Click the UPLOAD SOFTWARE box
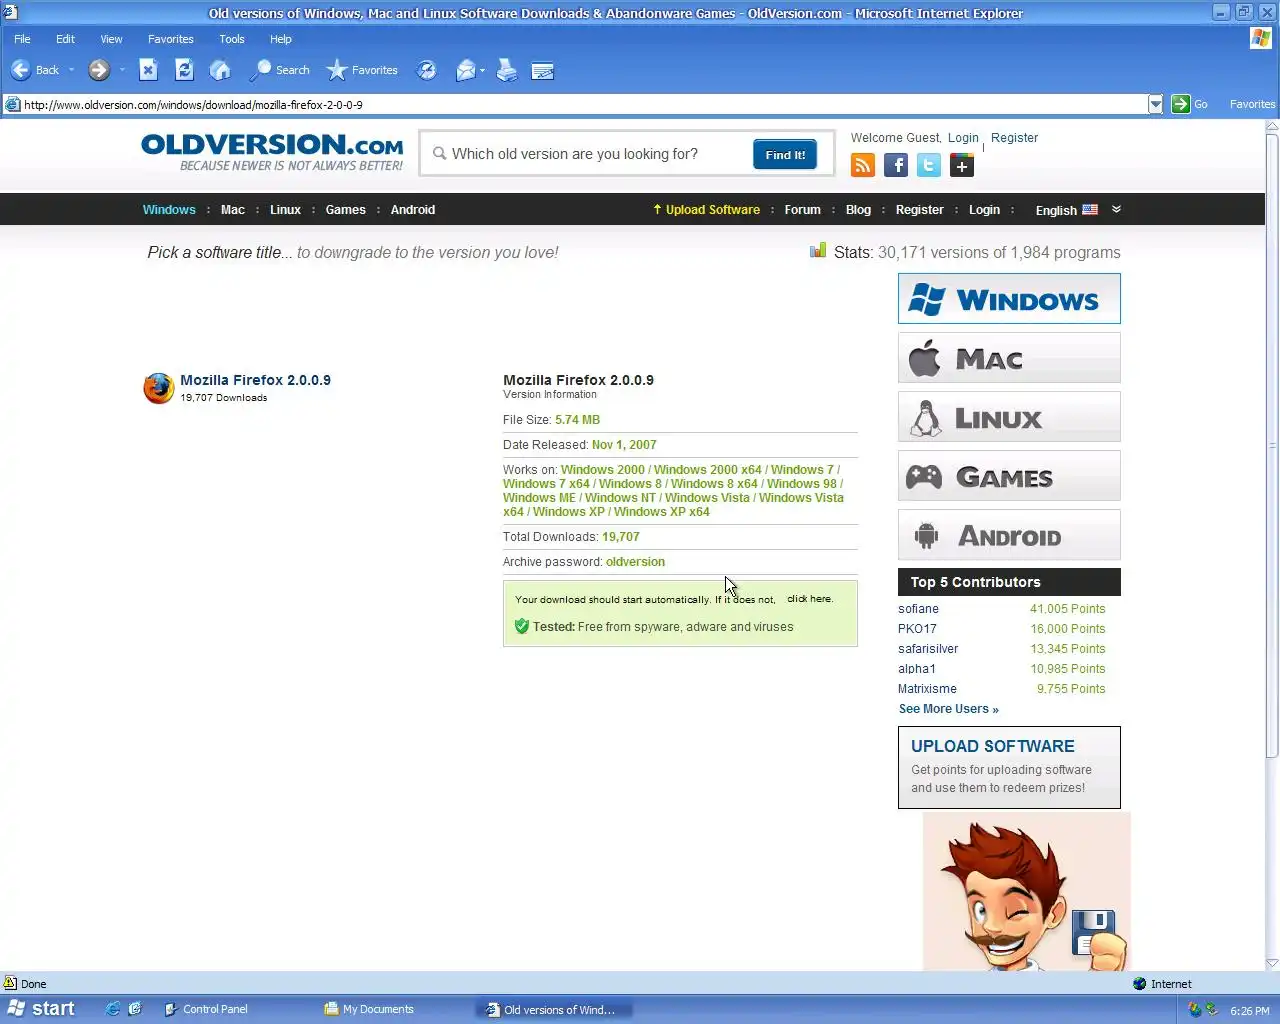This screenshot has height=1024, width=1280. pos(1009,767)
